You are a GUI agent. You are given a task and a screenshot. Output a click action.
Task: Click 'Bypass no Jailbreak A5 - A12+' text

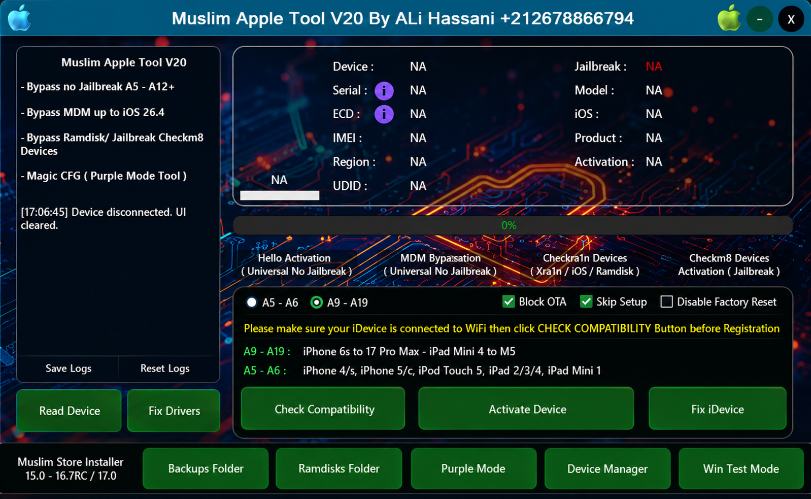click(97, 86)
